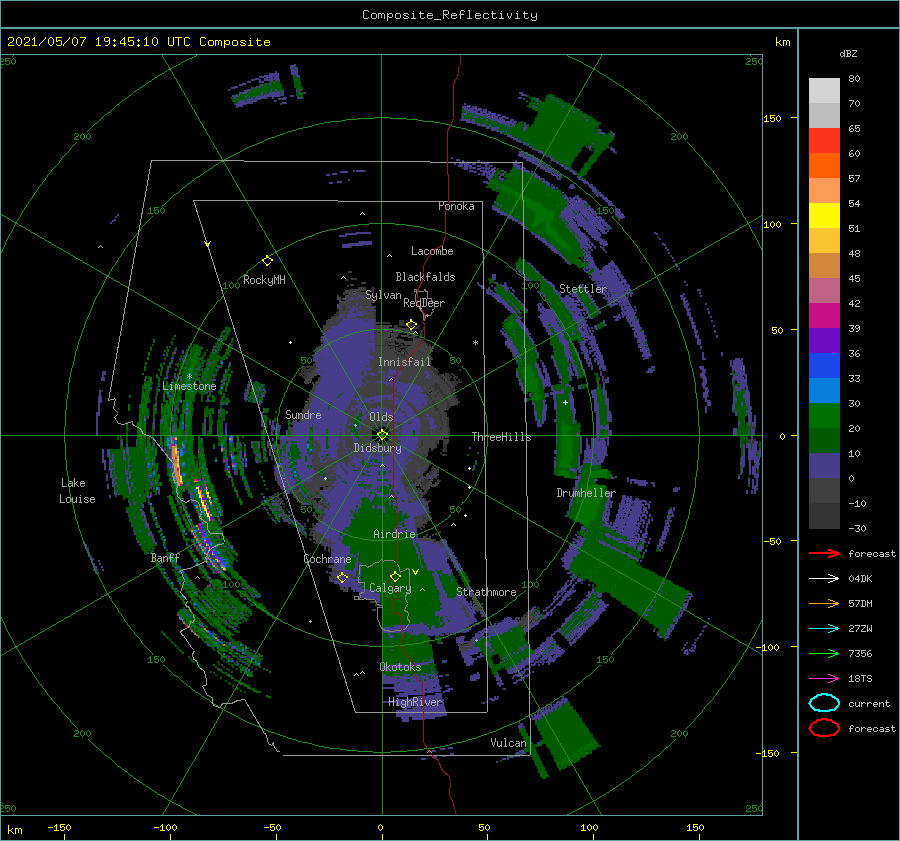Viewport: 900px width, 841px height.
Task: Click the red forecast arrow in the legend
Action: click(824, 553)
